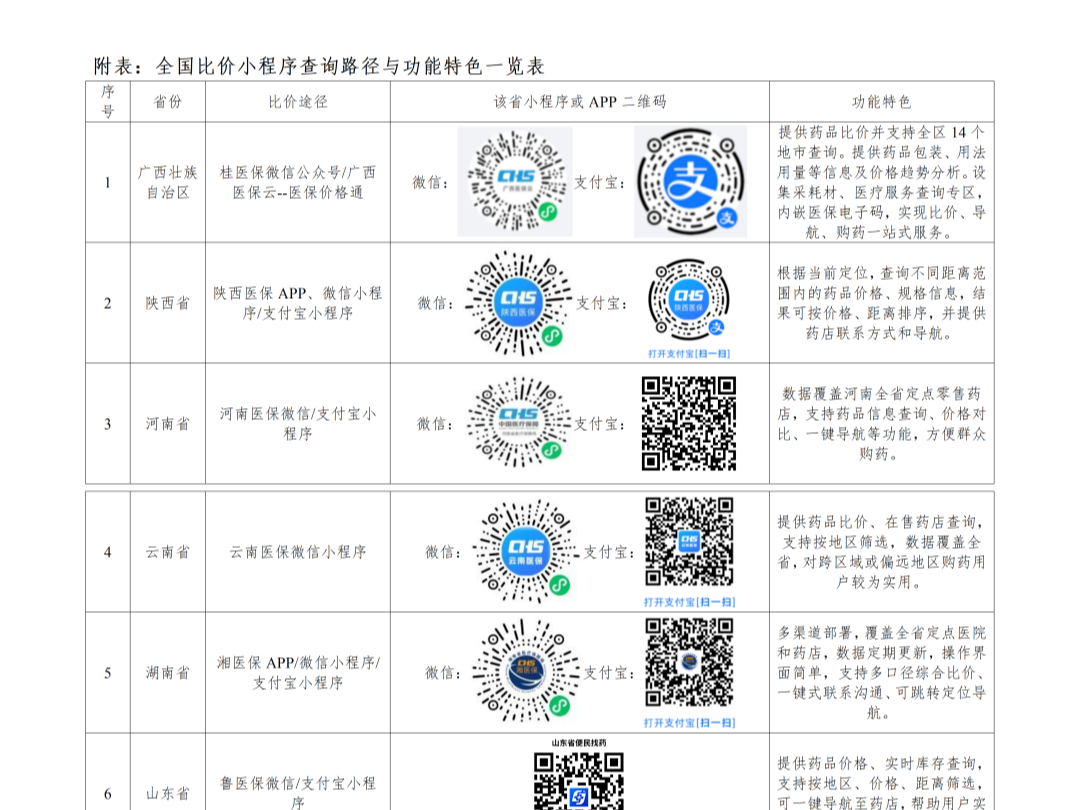Click the 支付宝： label in Hunan row
1080x810 pixels.
point(610,672)
